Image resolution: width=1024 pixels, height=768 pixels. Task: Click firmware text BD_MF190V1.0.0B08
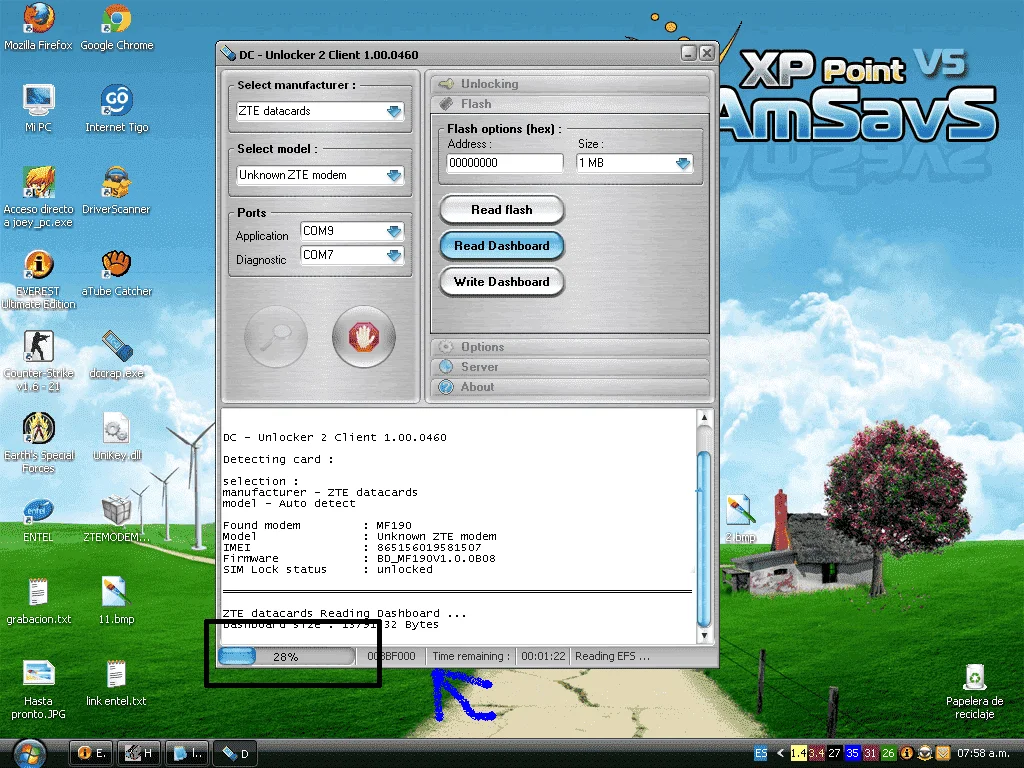(436, 558)
